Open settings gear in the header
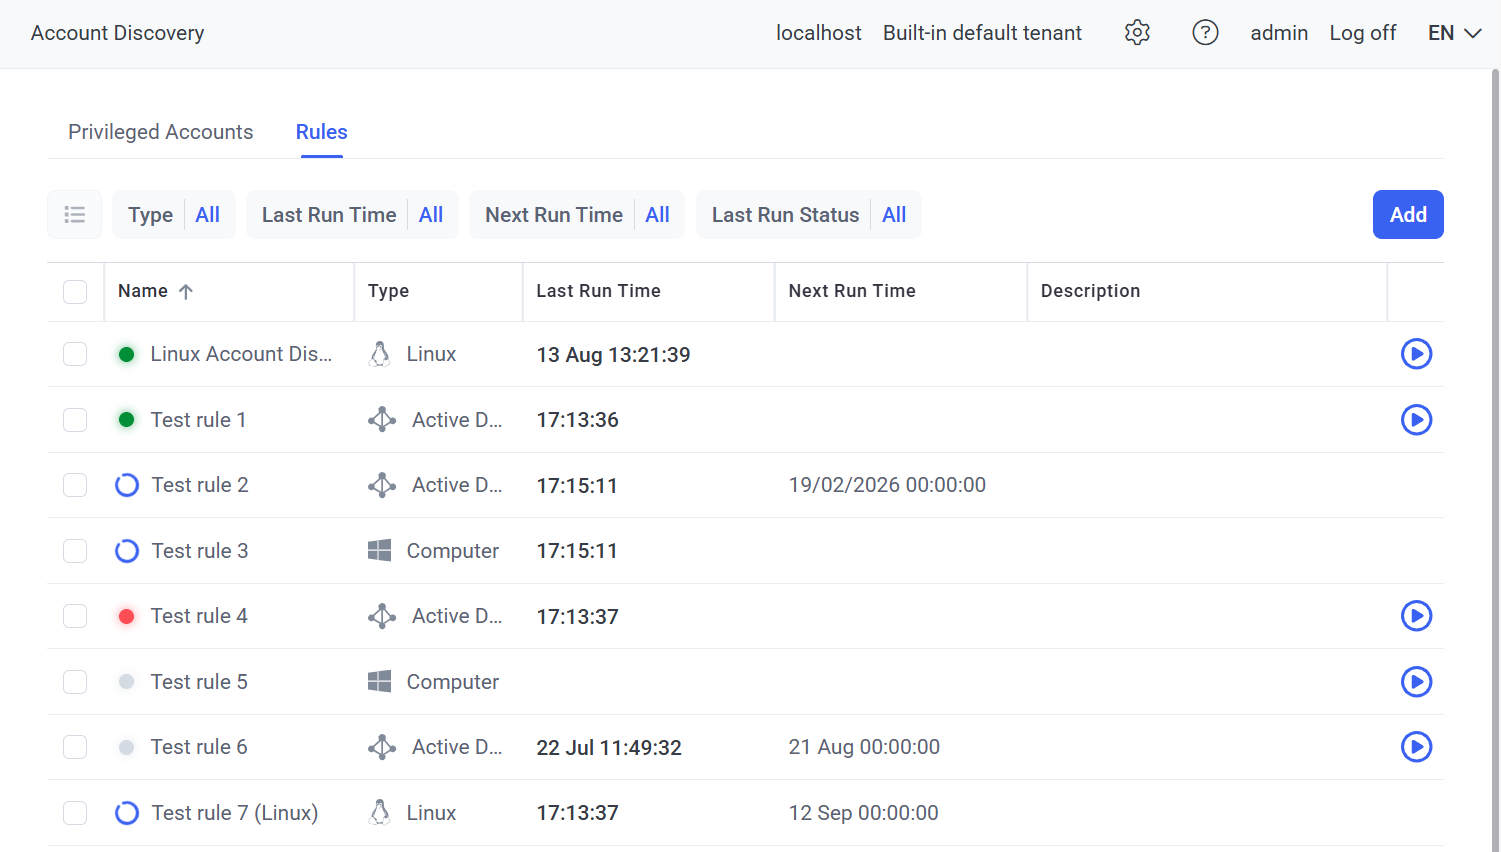The height and width of the screenshot is (852, 1501). [1137, 33]
